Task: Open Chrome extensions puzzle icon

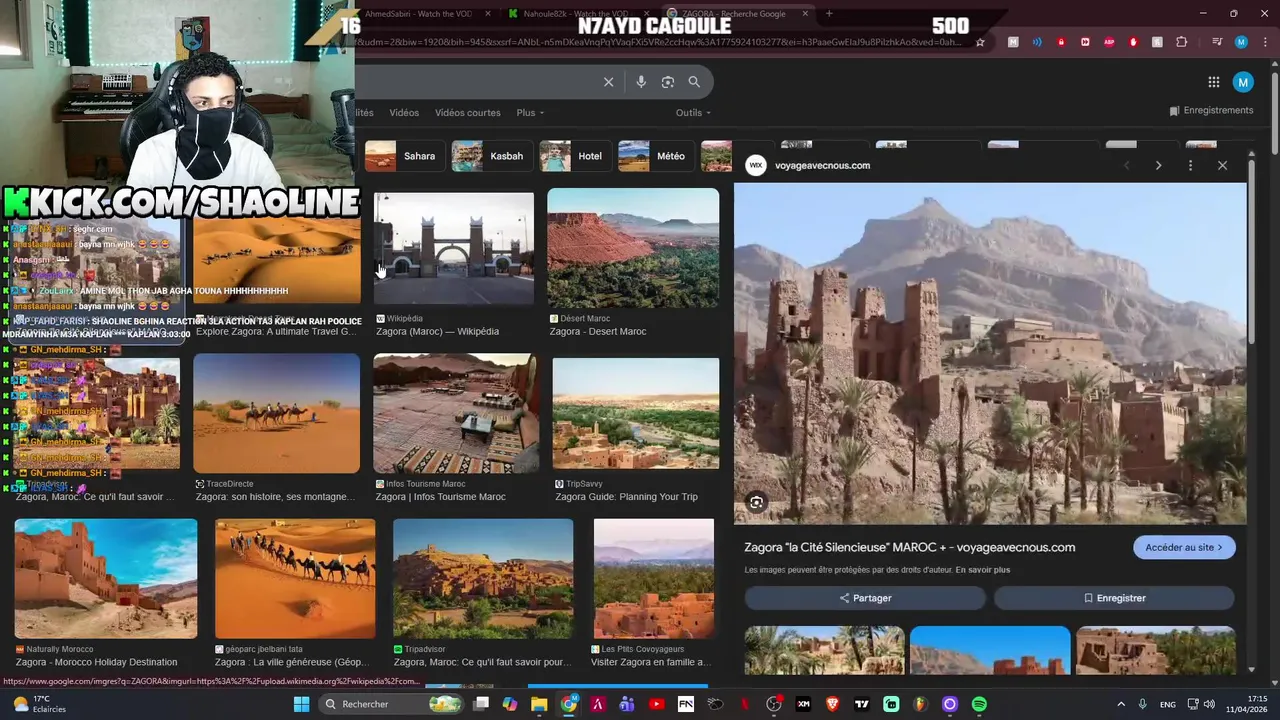Action: 1182,42
